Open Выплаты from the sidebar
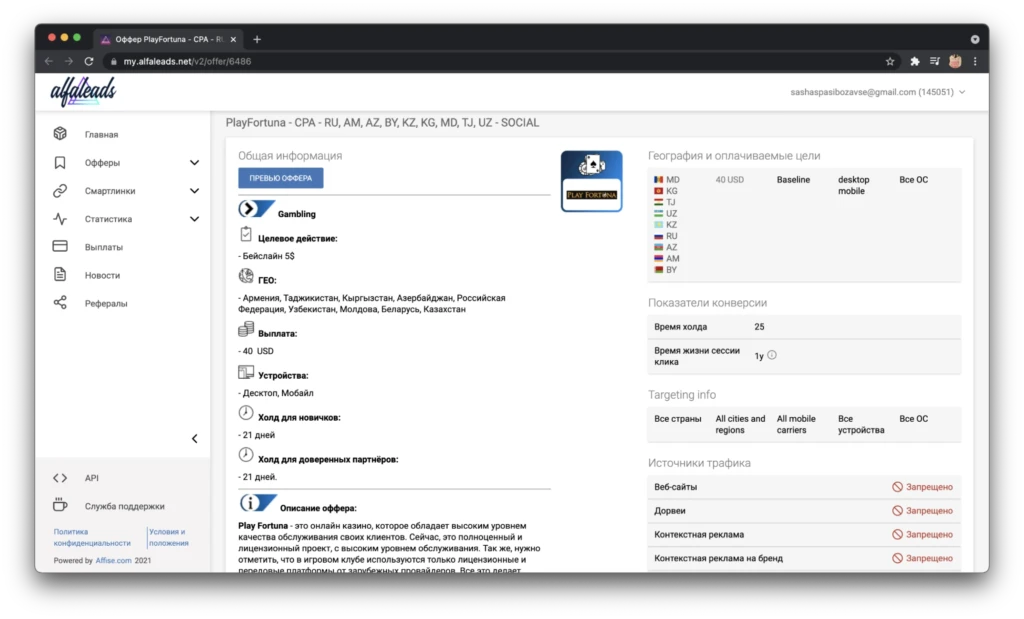Screen dimensions: 1024x619 (104, 247)
